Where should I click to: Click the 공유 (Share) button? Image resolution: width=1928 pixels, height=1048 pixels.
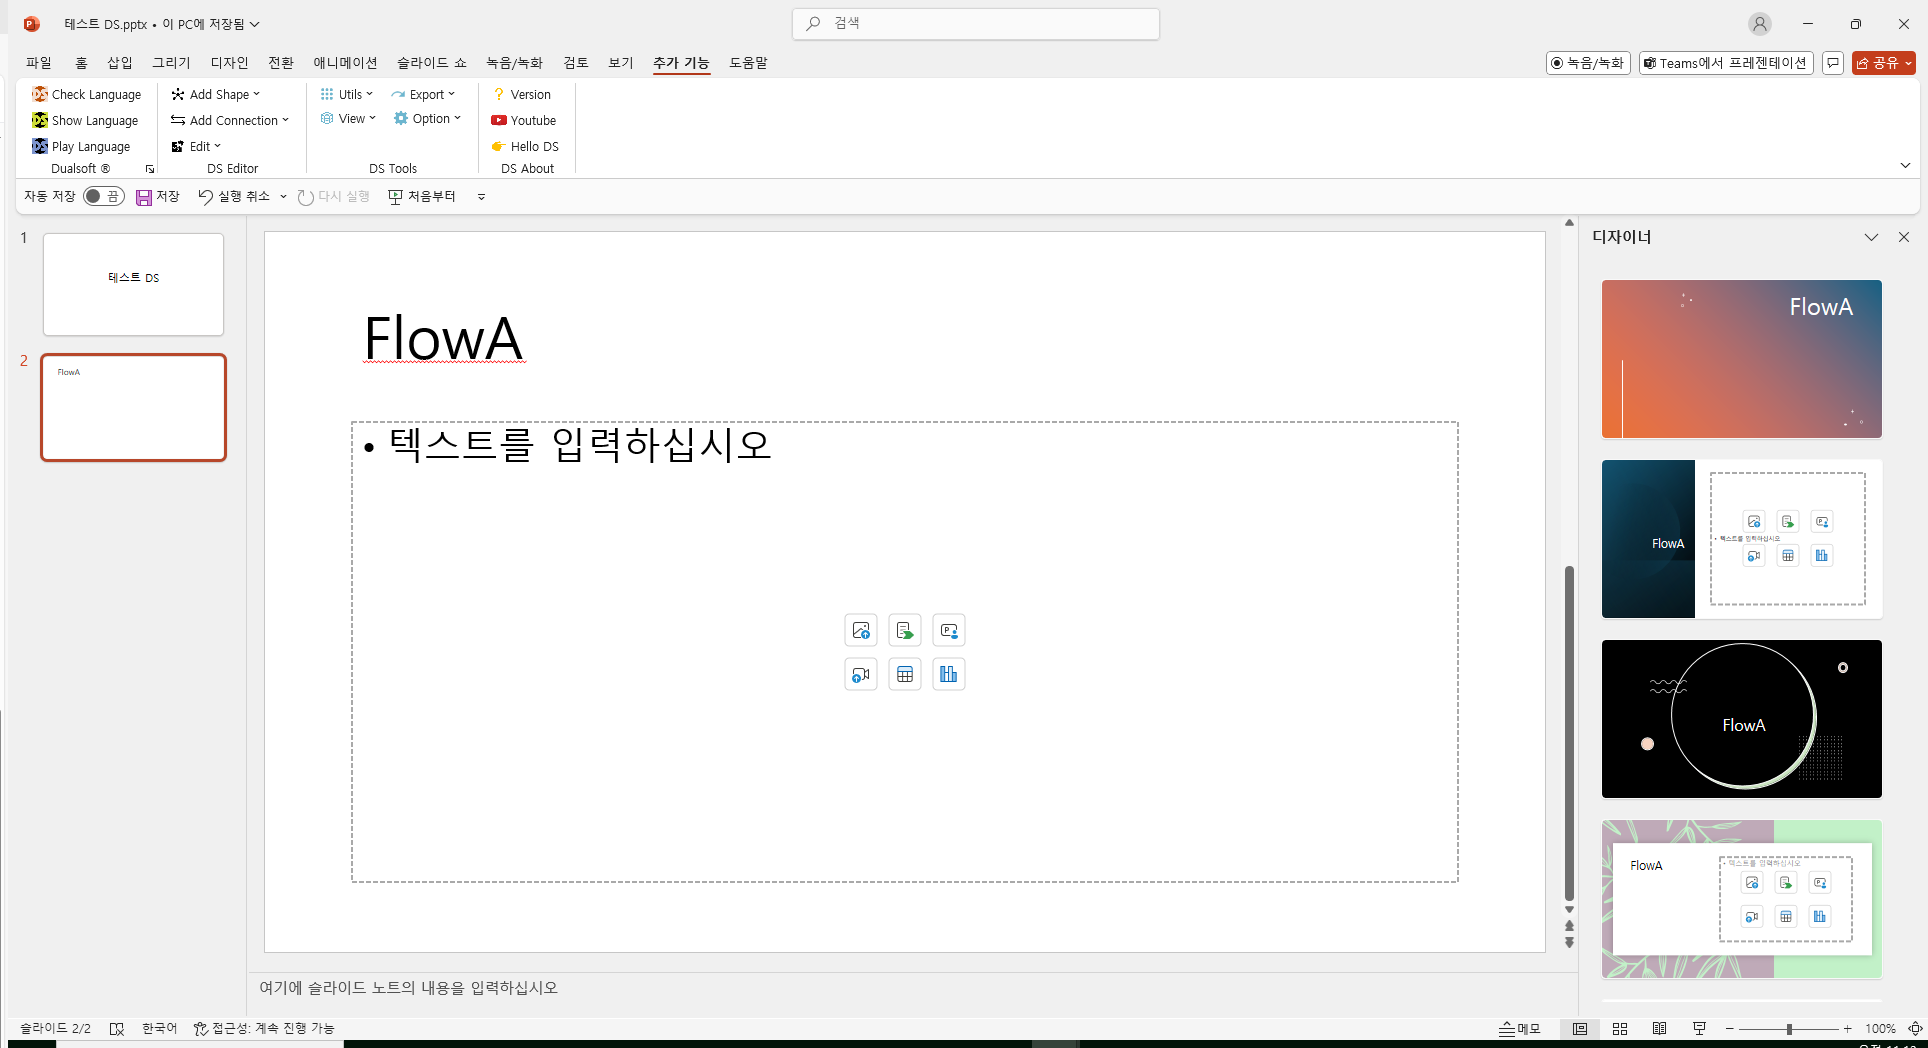(1883, 63)
